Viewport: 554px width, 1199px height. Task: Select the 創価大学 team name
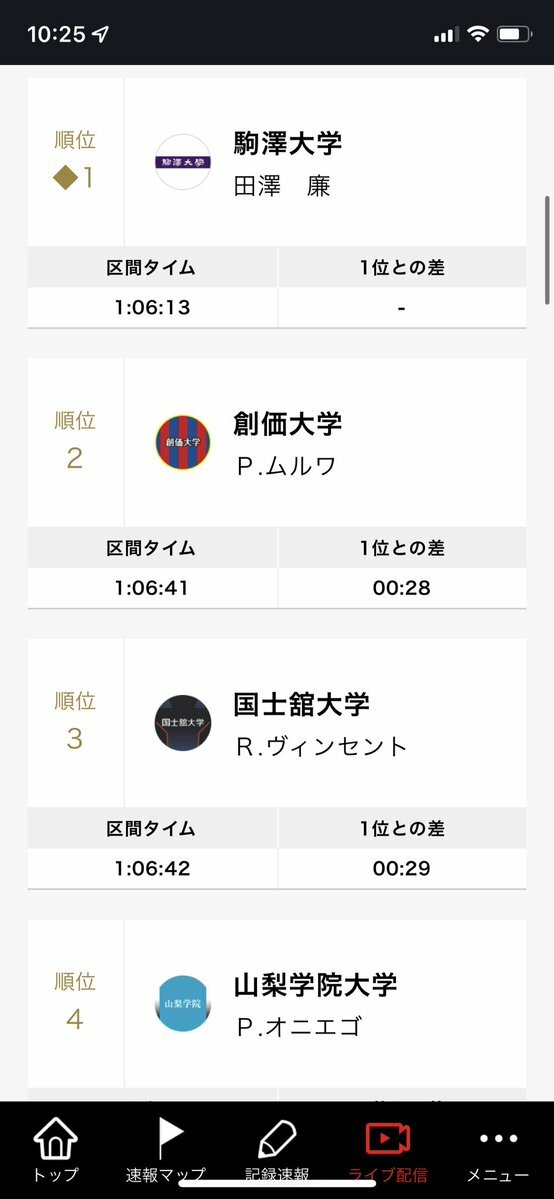288,423
